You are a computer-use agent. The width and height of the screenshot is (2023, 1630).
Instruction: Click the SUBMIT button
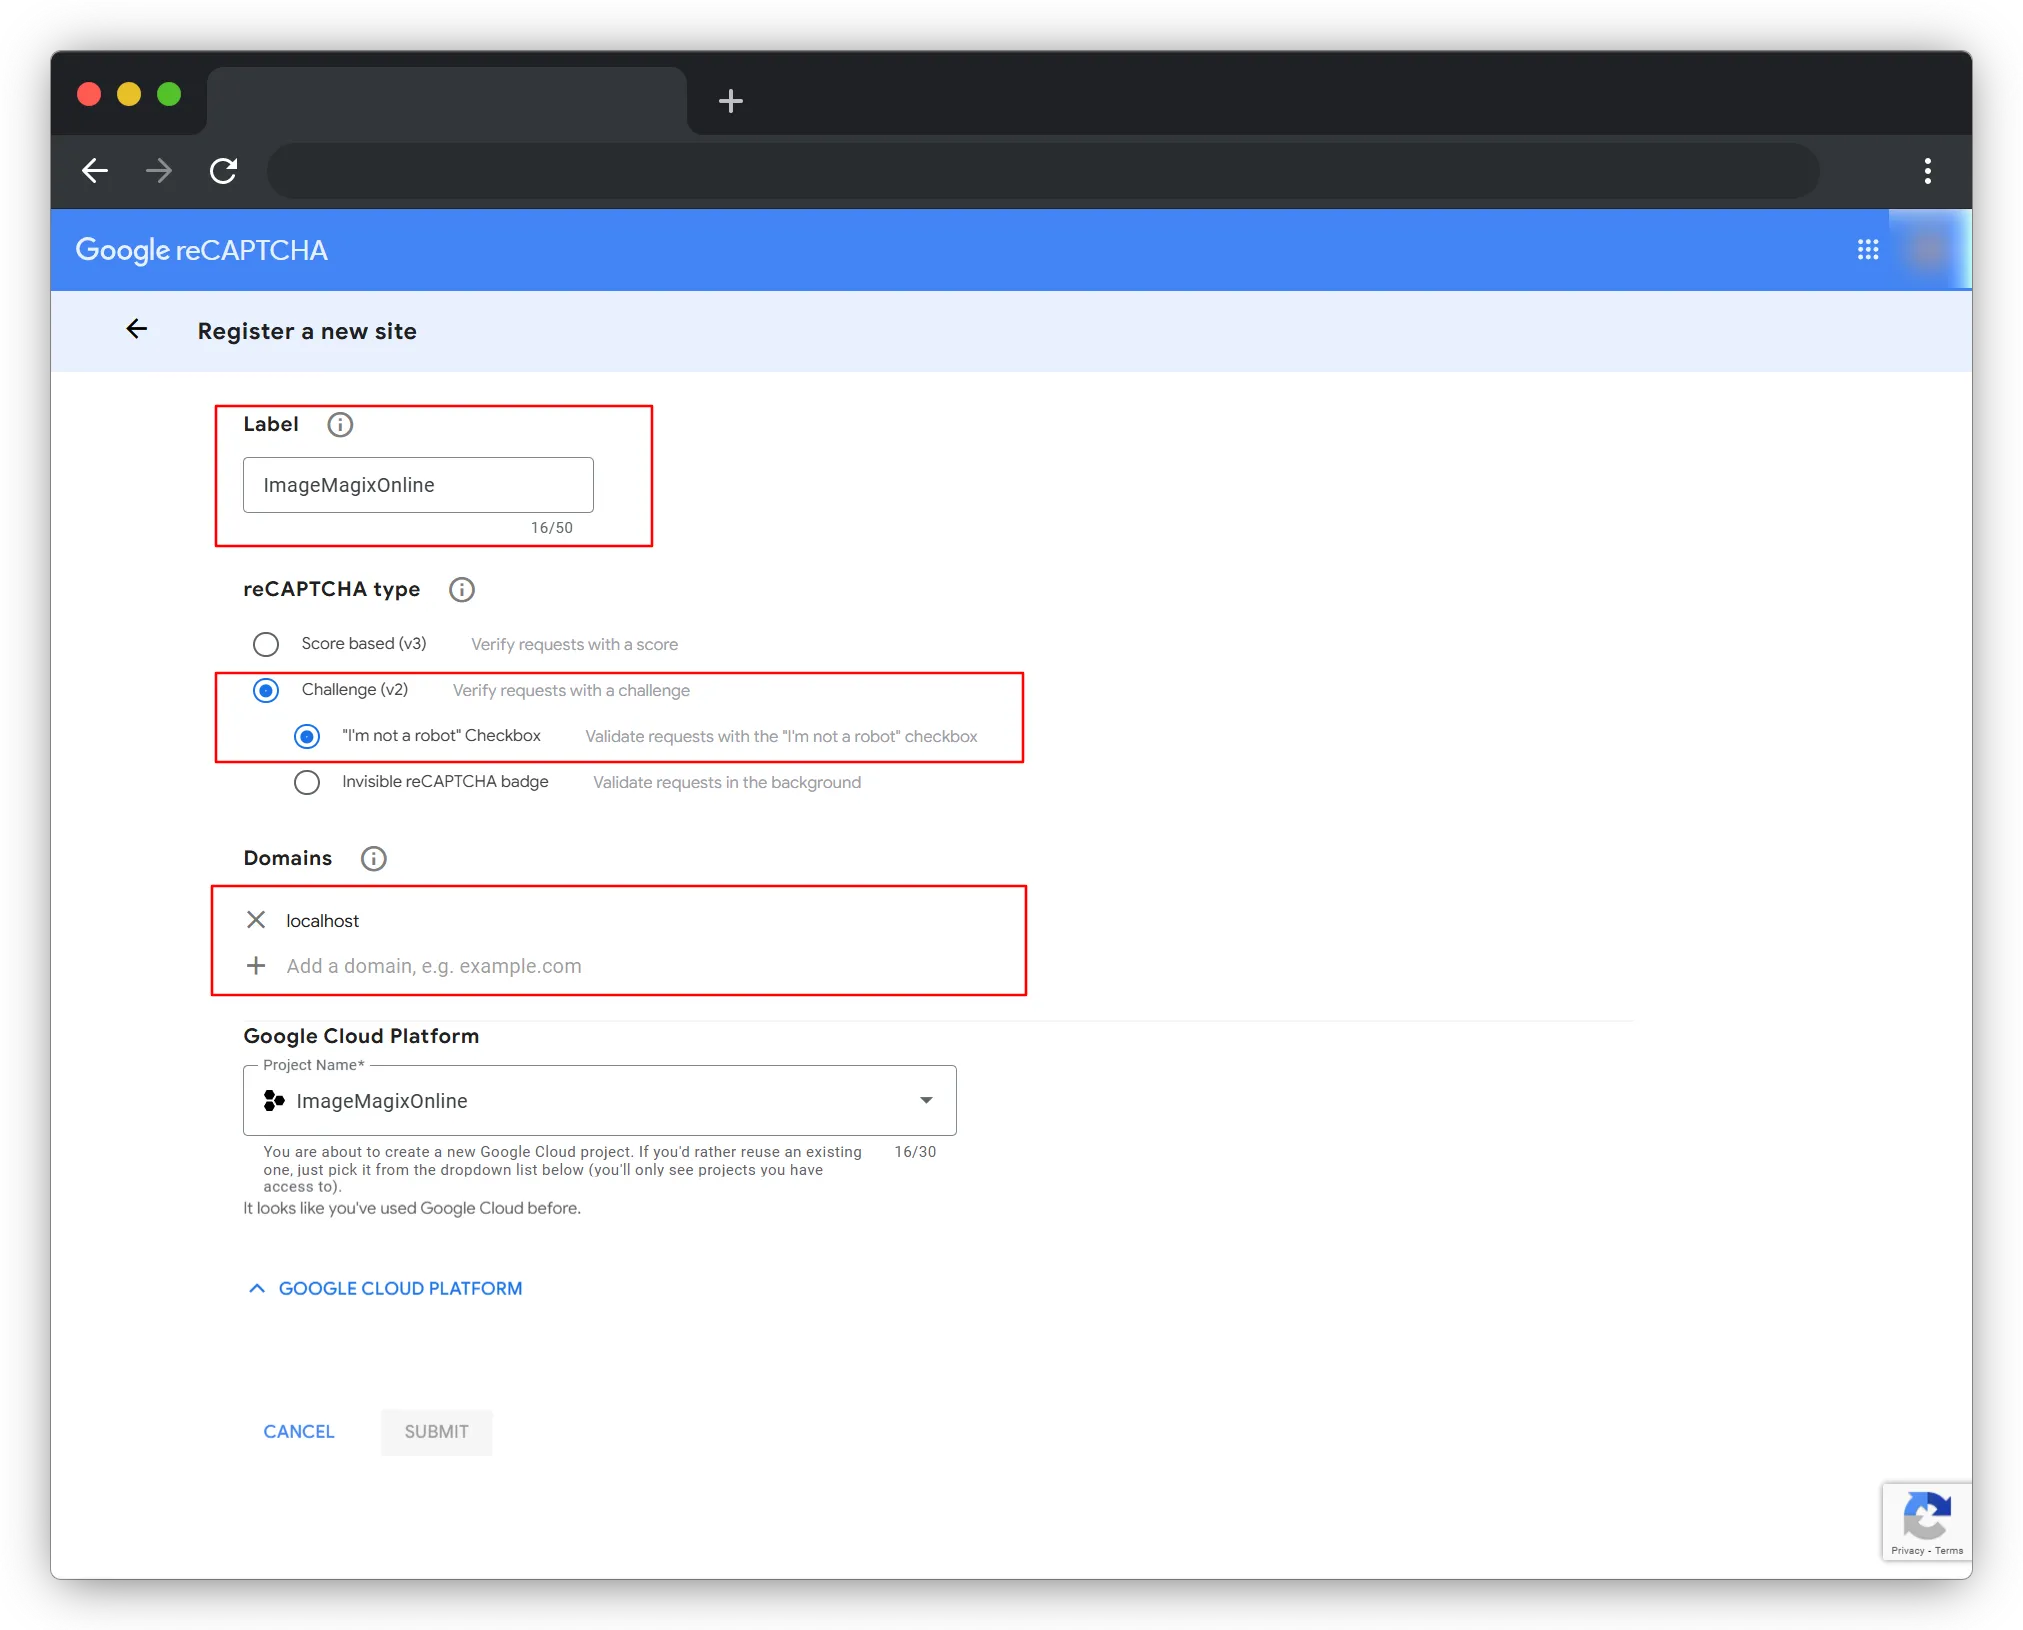[436, 1432]
